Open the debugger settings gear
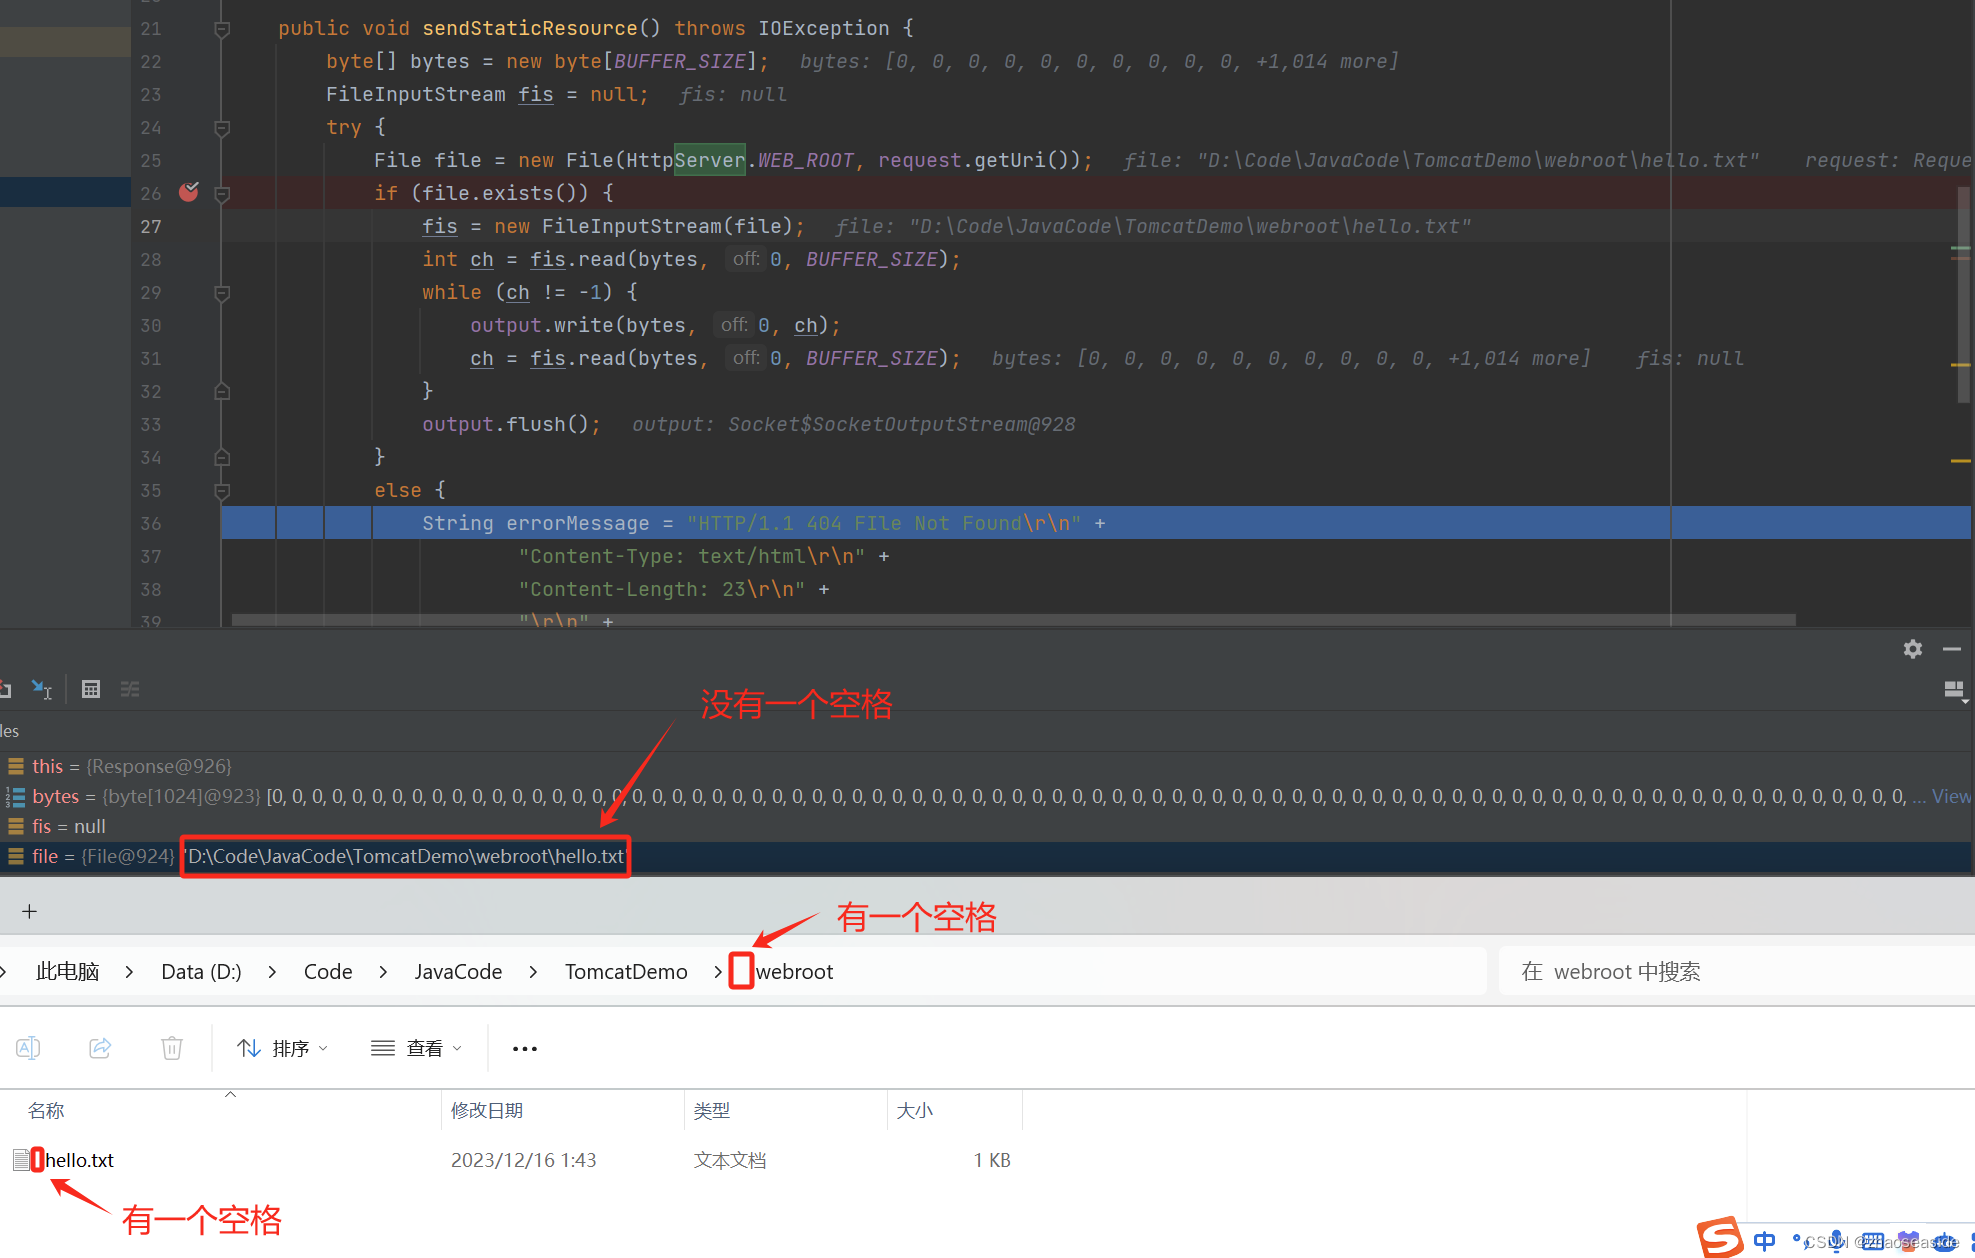Image resolution: width=1975 pixels, height=1258 pixels. pyautogui.click(x=1913, y=649)
